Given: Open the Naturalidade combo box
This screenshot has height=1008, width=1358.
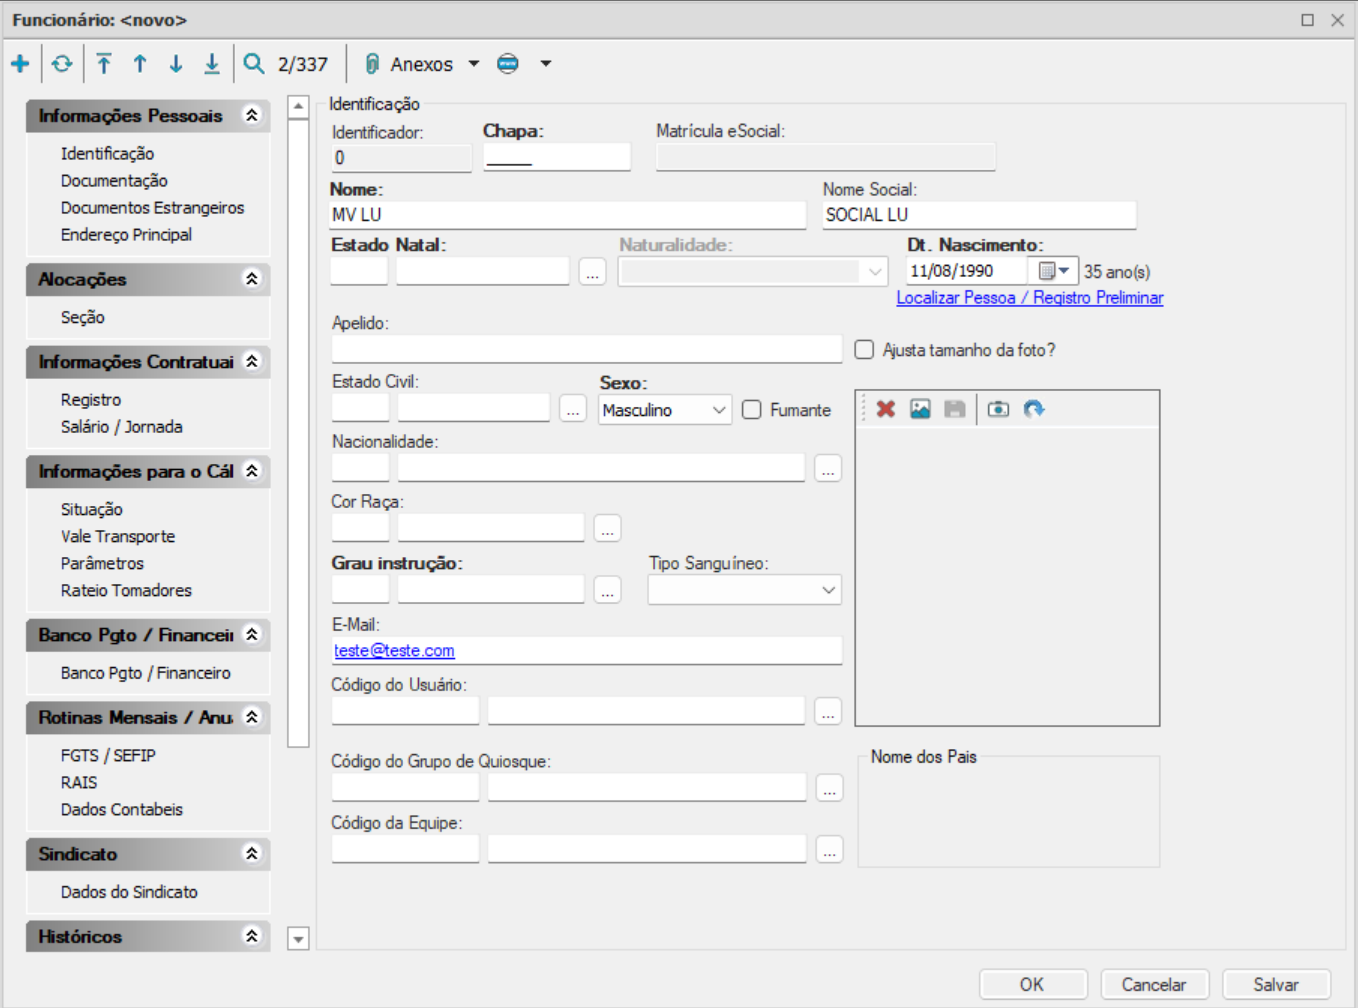Looking at the screenshot, I should point(753,271).
